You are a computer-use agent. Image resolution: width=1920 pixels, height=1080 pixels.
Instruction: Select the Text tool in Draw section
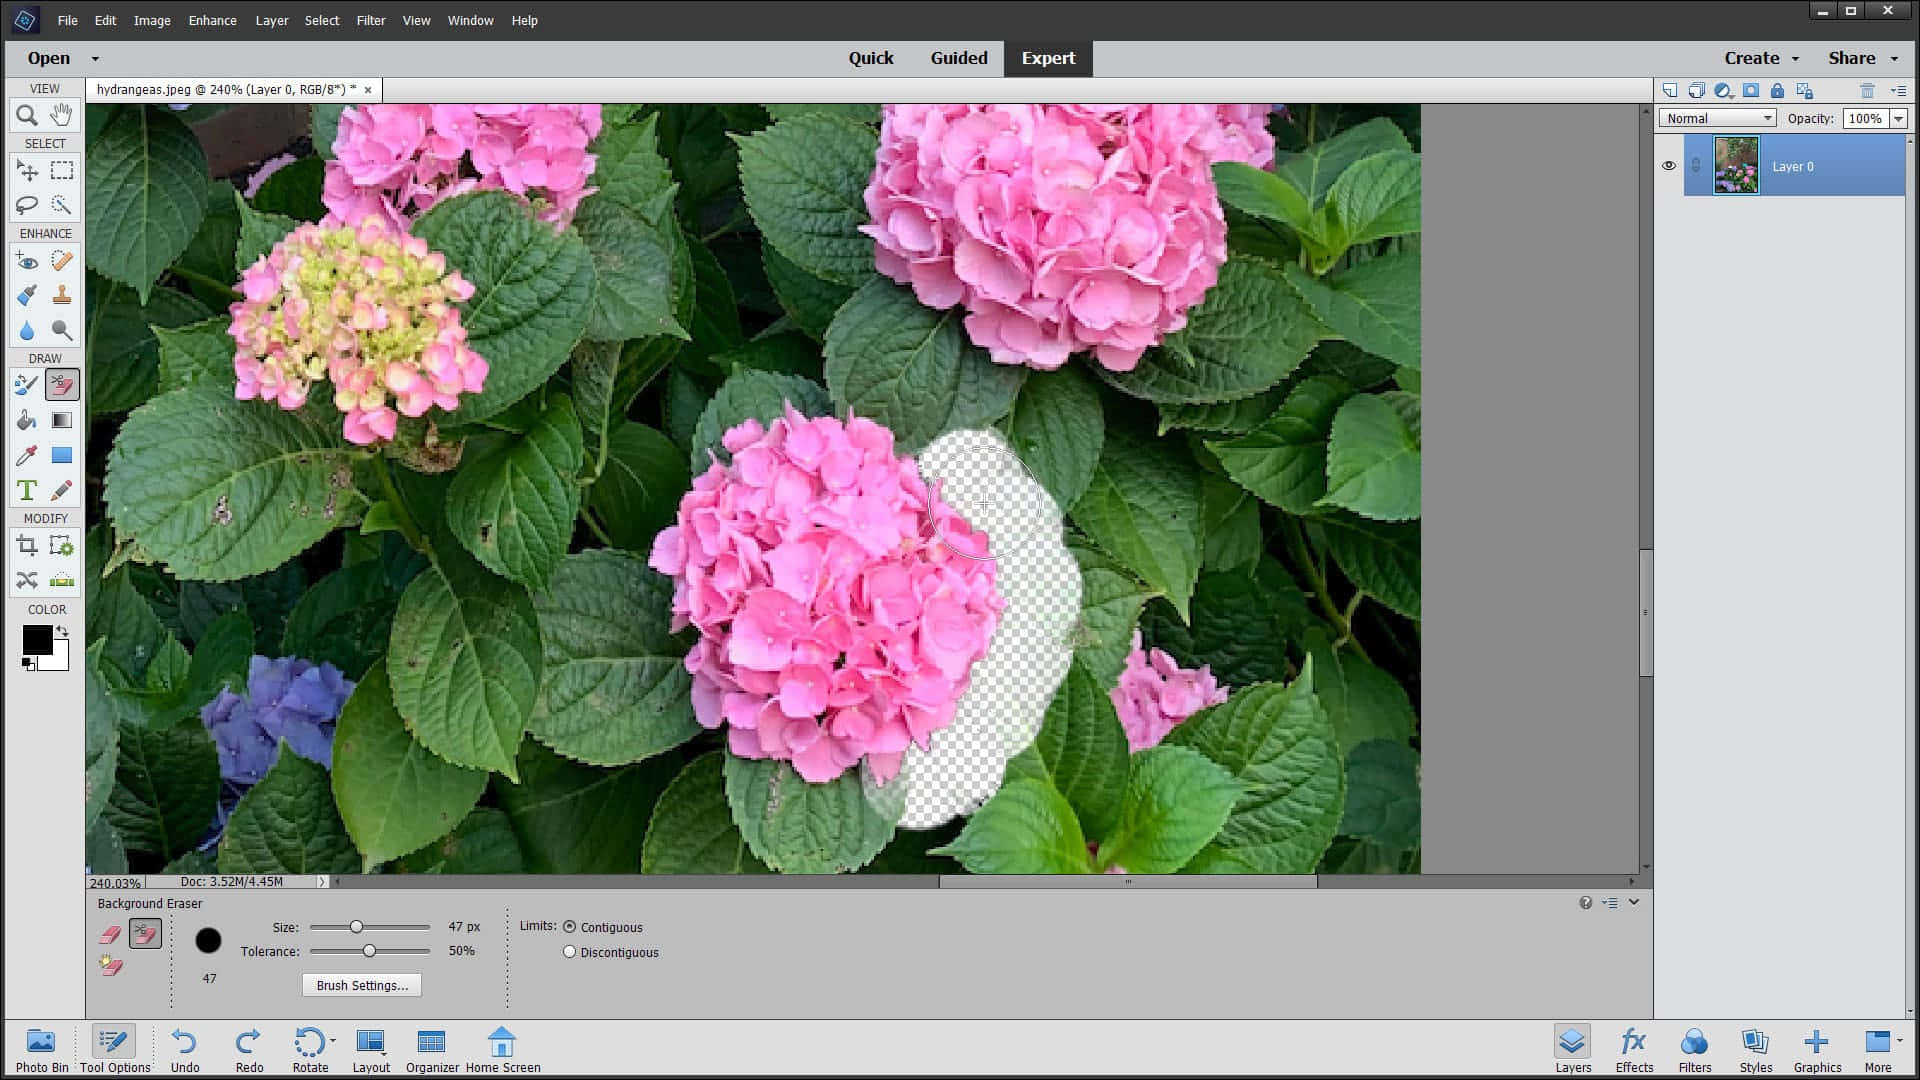point(26,489)
